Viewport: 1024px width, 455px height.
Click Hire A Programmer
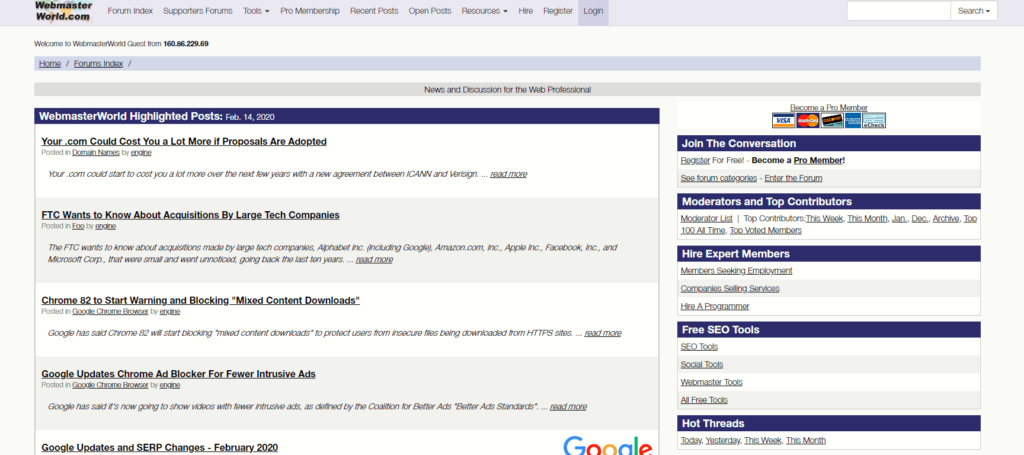pyautogui.click(x=714, y=306)
